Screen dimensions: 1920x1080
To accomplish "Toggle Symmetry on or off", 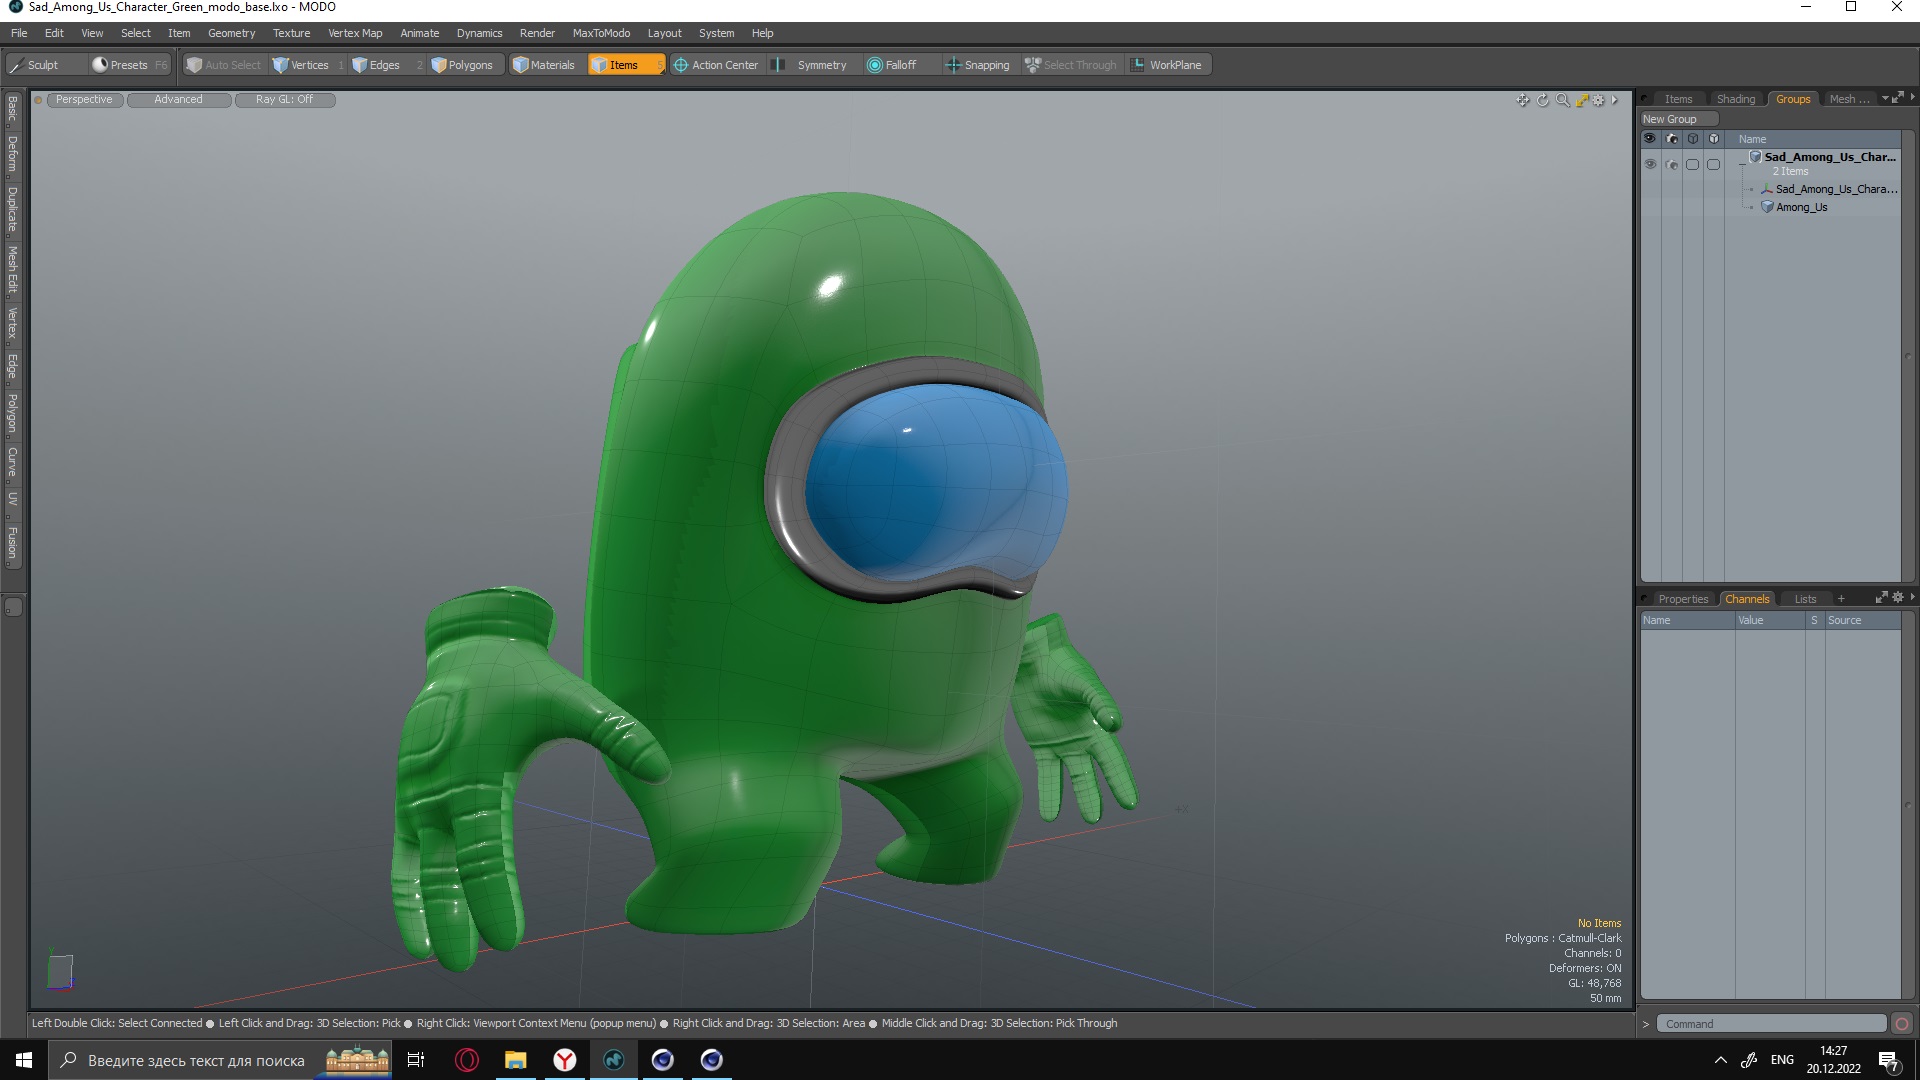I will click(x=812, y=65).
